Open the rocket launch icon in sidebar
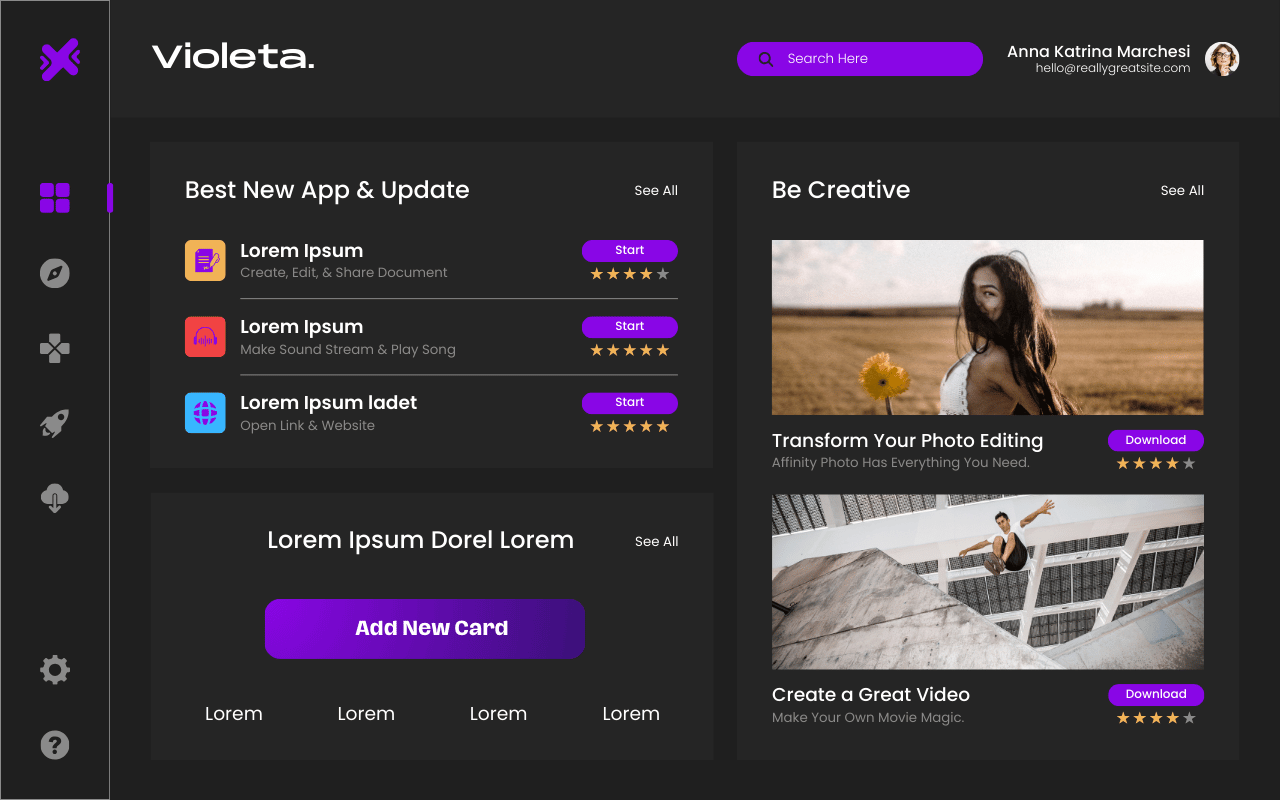 (x=55, y=423)
